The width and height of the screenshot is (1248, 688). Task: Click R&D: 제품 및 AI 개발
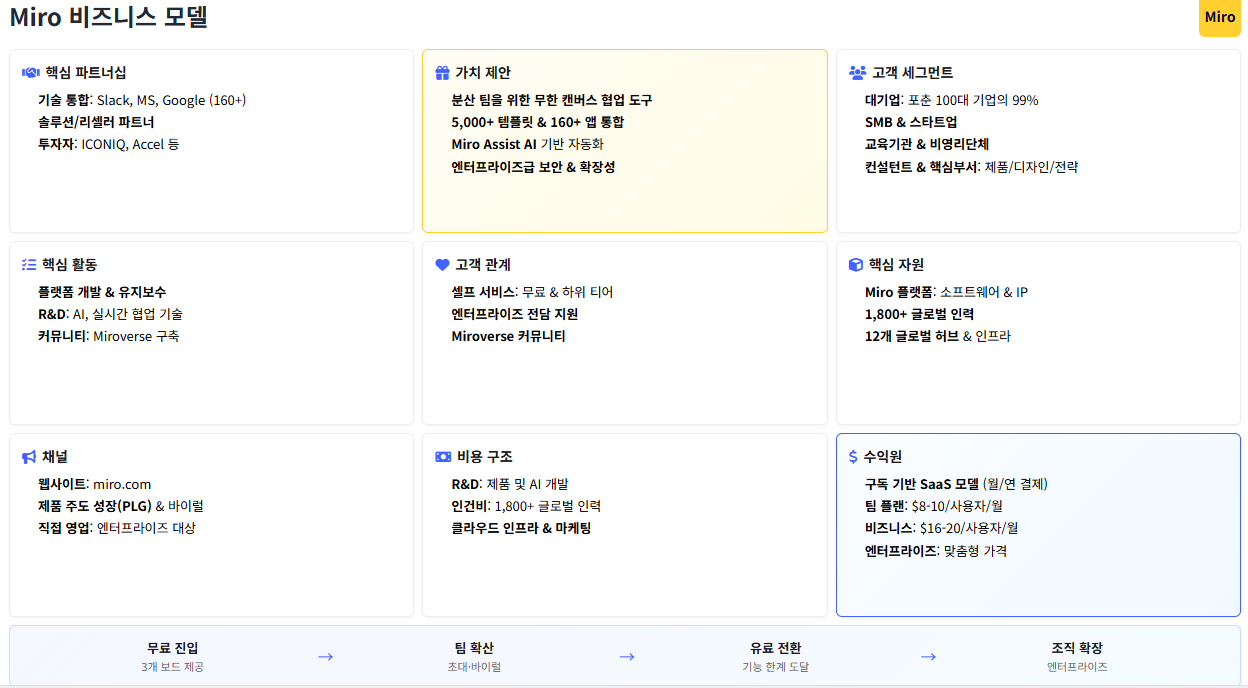[510, 484]
